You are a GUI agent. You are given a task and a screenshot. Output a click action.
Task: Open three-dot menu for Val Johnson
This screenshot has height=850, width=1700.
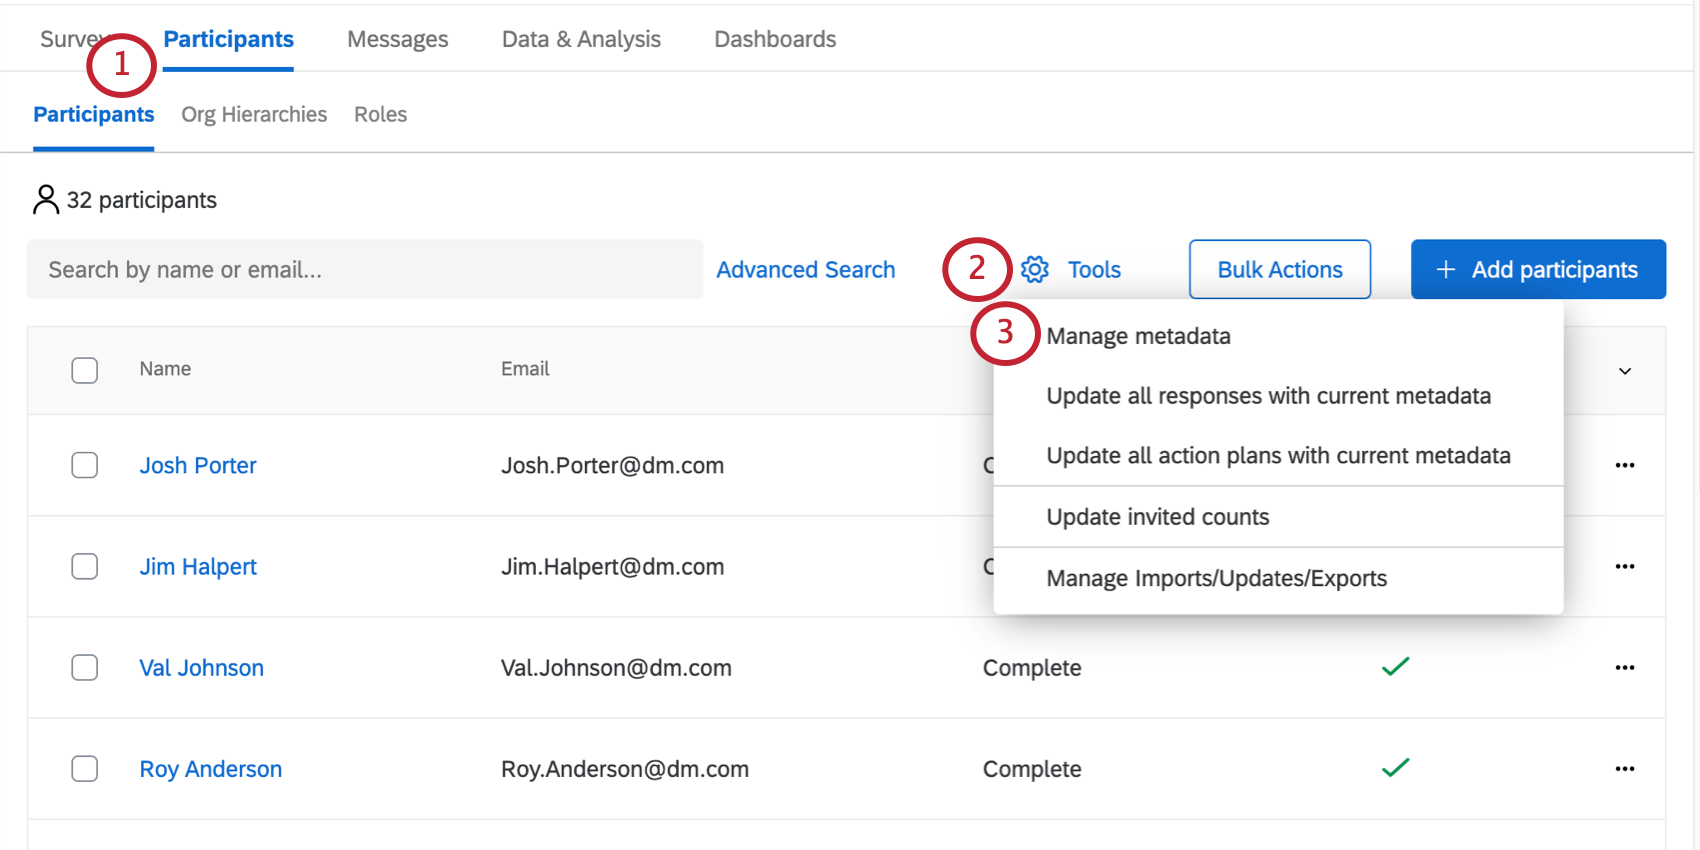click(1624, 667)
